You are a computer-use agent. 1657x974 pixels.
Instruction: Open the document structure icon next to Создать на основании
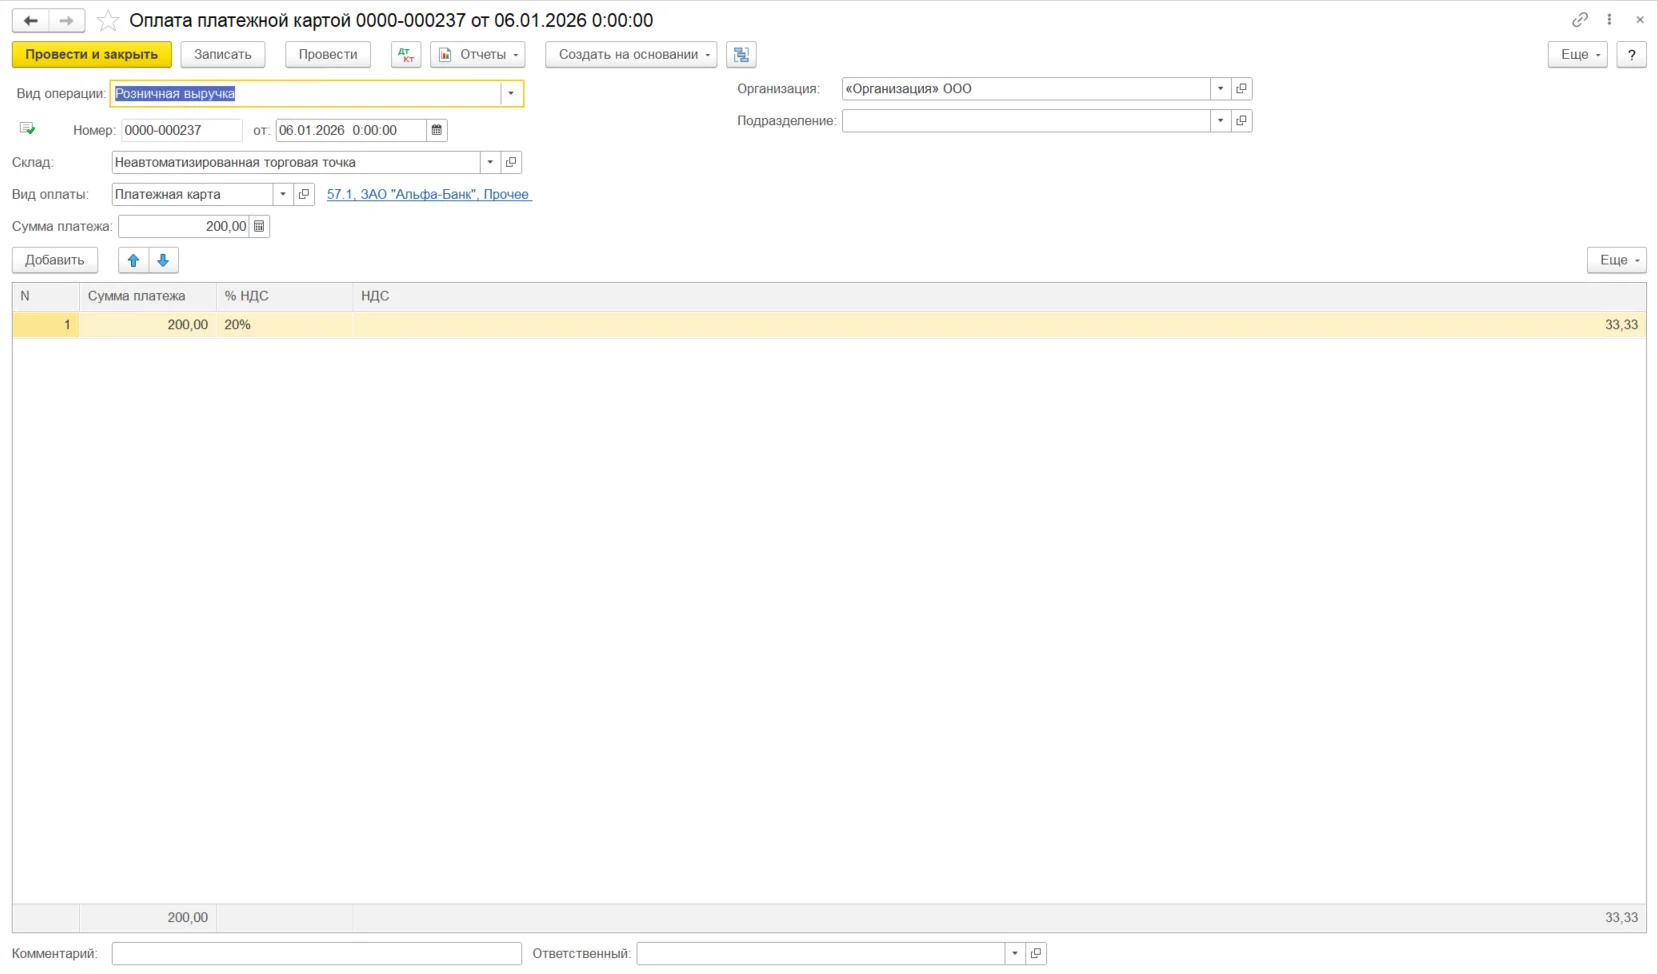pyautogui.click(x=741, y=54)
